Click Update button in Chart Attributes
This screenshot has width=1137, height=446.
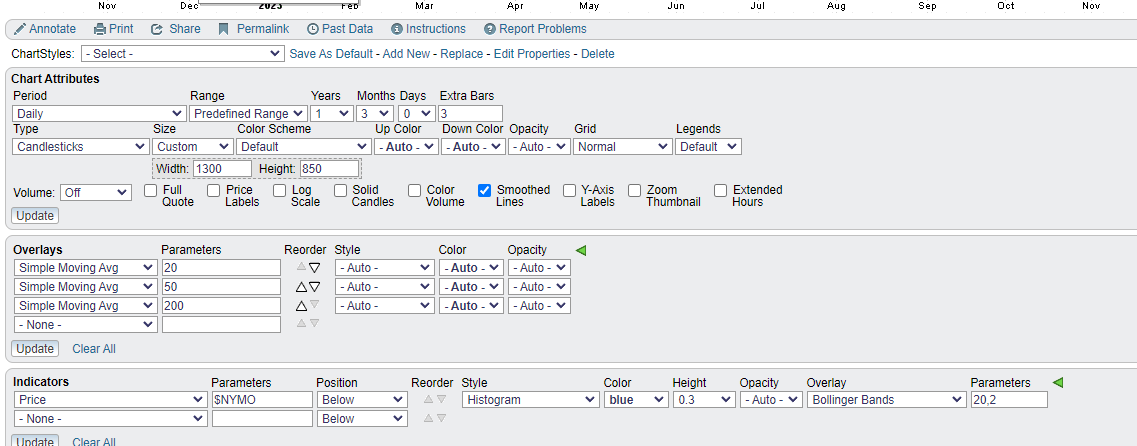click(36, 215)
